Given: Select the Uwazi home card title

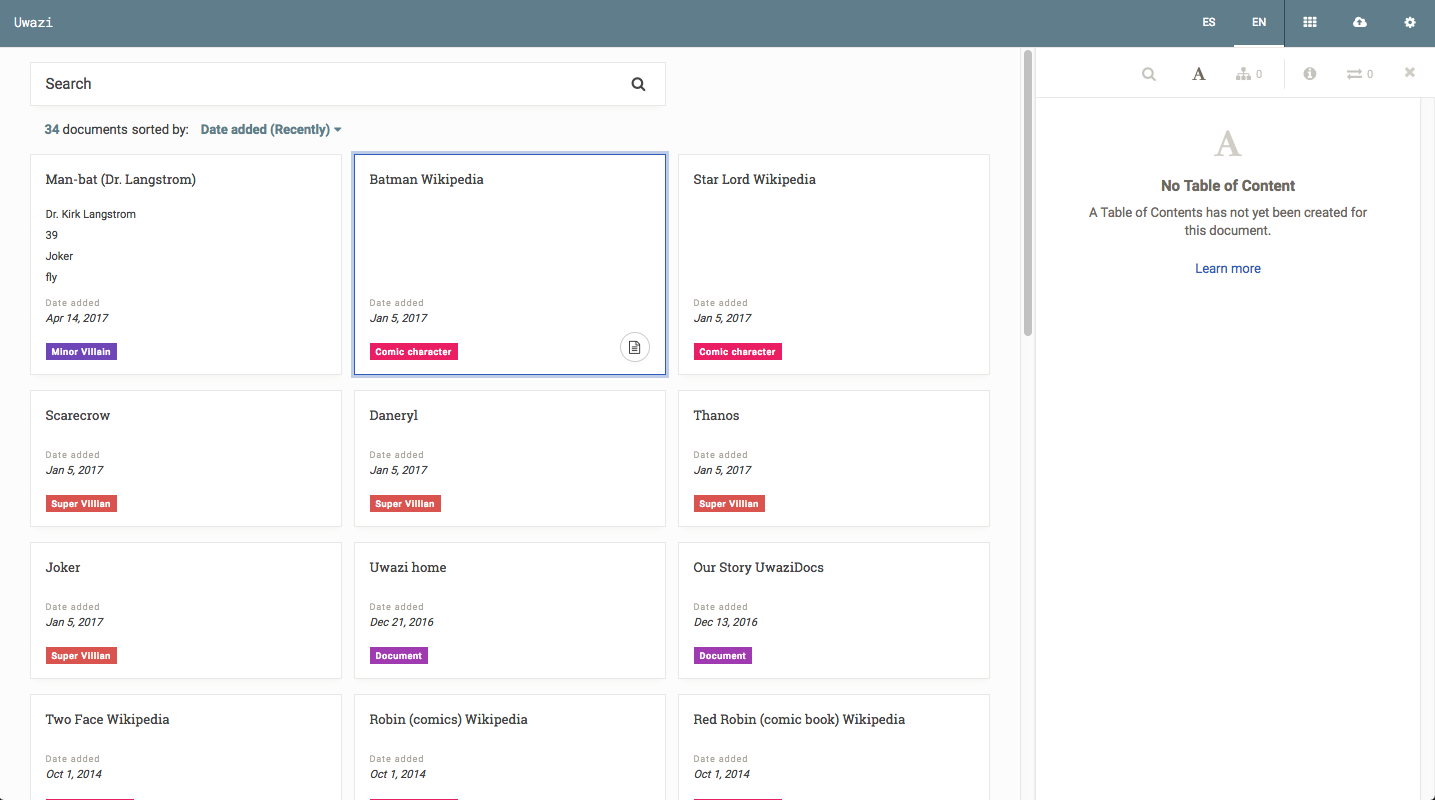Looking at the screenshot, I should click(408, 568).
